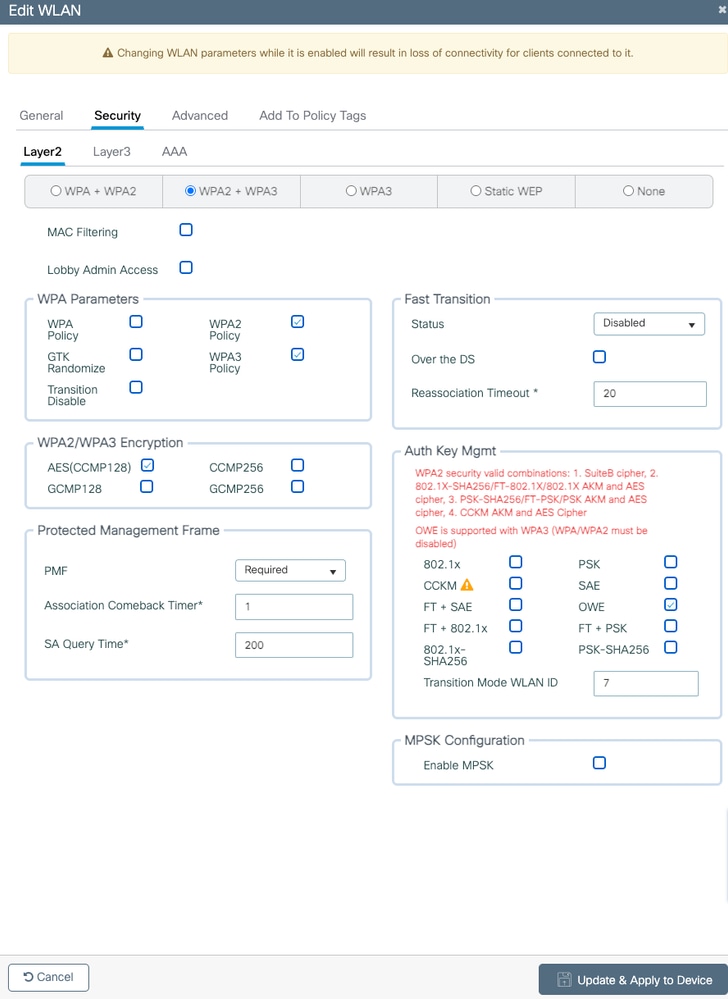
Task: Enable the GCMP256 encryption checkbox
Action: 297,487
